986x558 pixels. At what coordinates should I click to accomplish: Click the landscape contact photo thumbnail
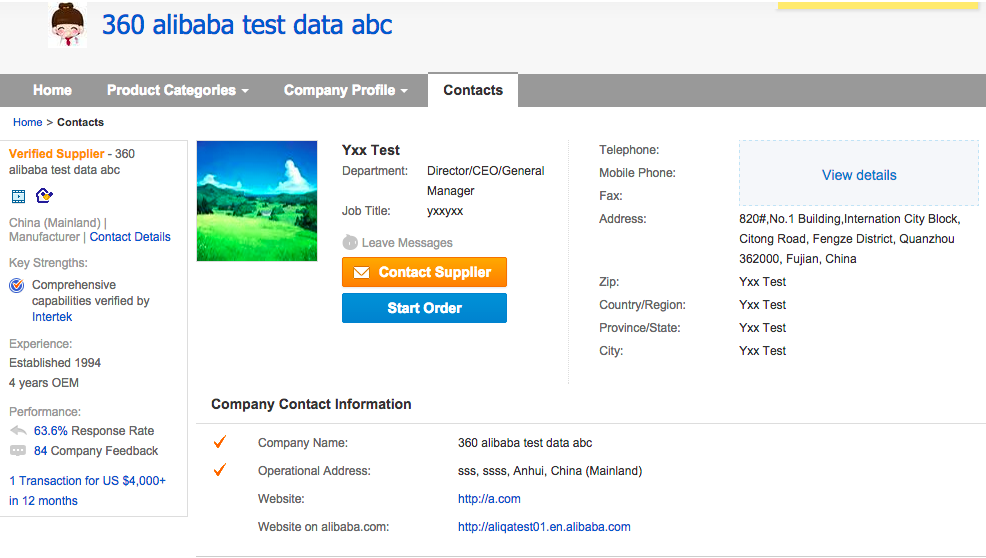click(257, 201)
